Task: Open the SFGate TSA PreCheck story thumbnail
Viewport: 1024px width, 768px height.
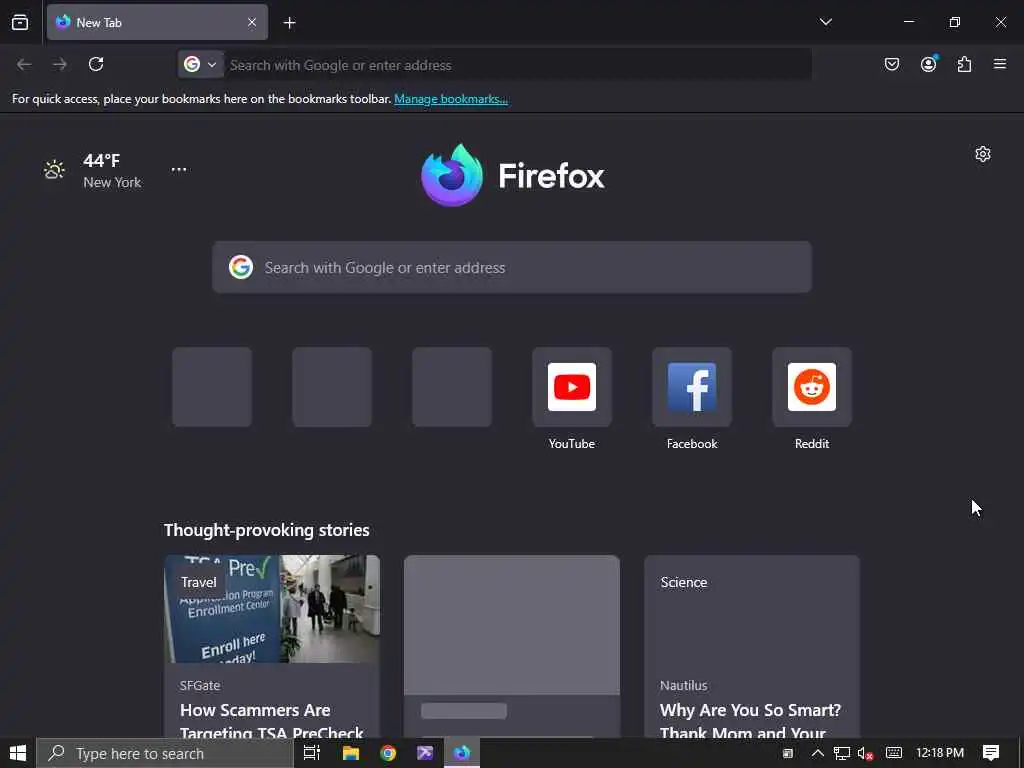Action: coord(272,609)
